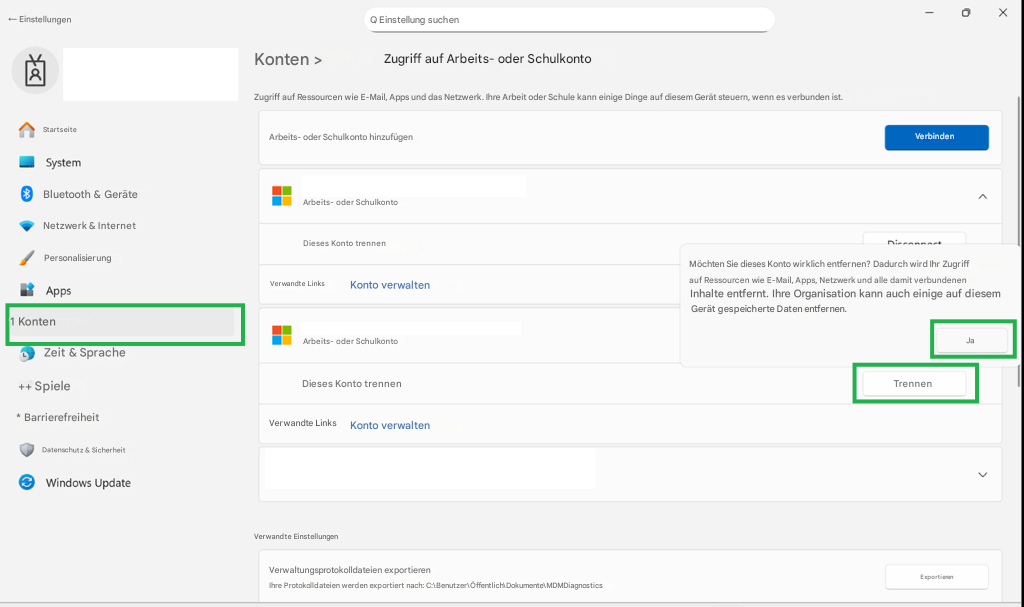Go back via Einstellungen breadcrumb
The height and width of the screenshot is (607, 1024).
39,18
